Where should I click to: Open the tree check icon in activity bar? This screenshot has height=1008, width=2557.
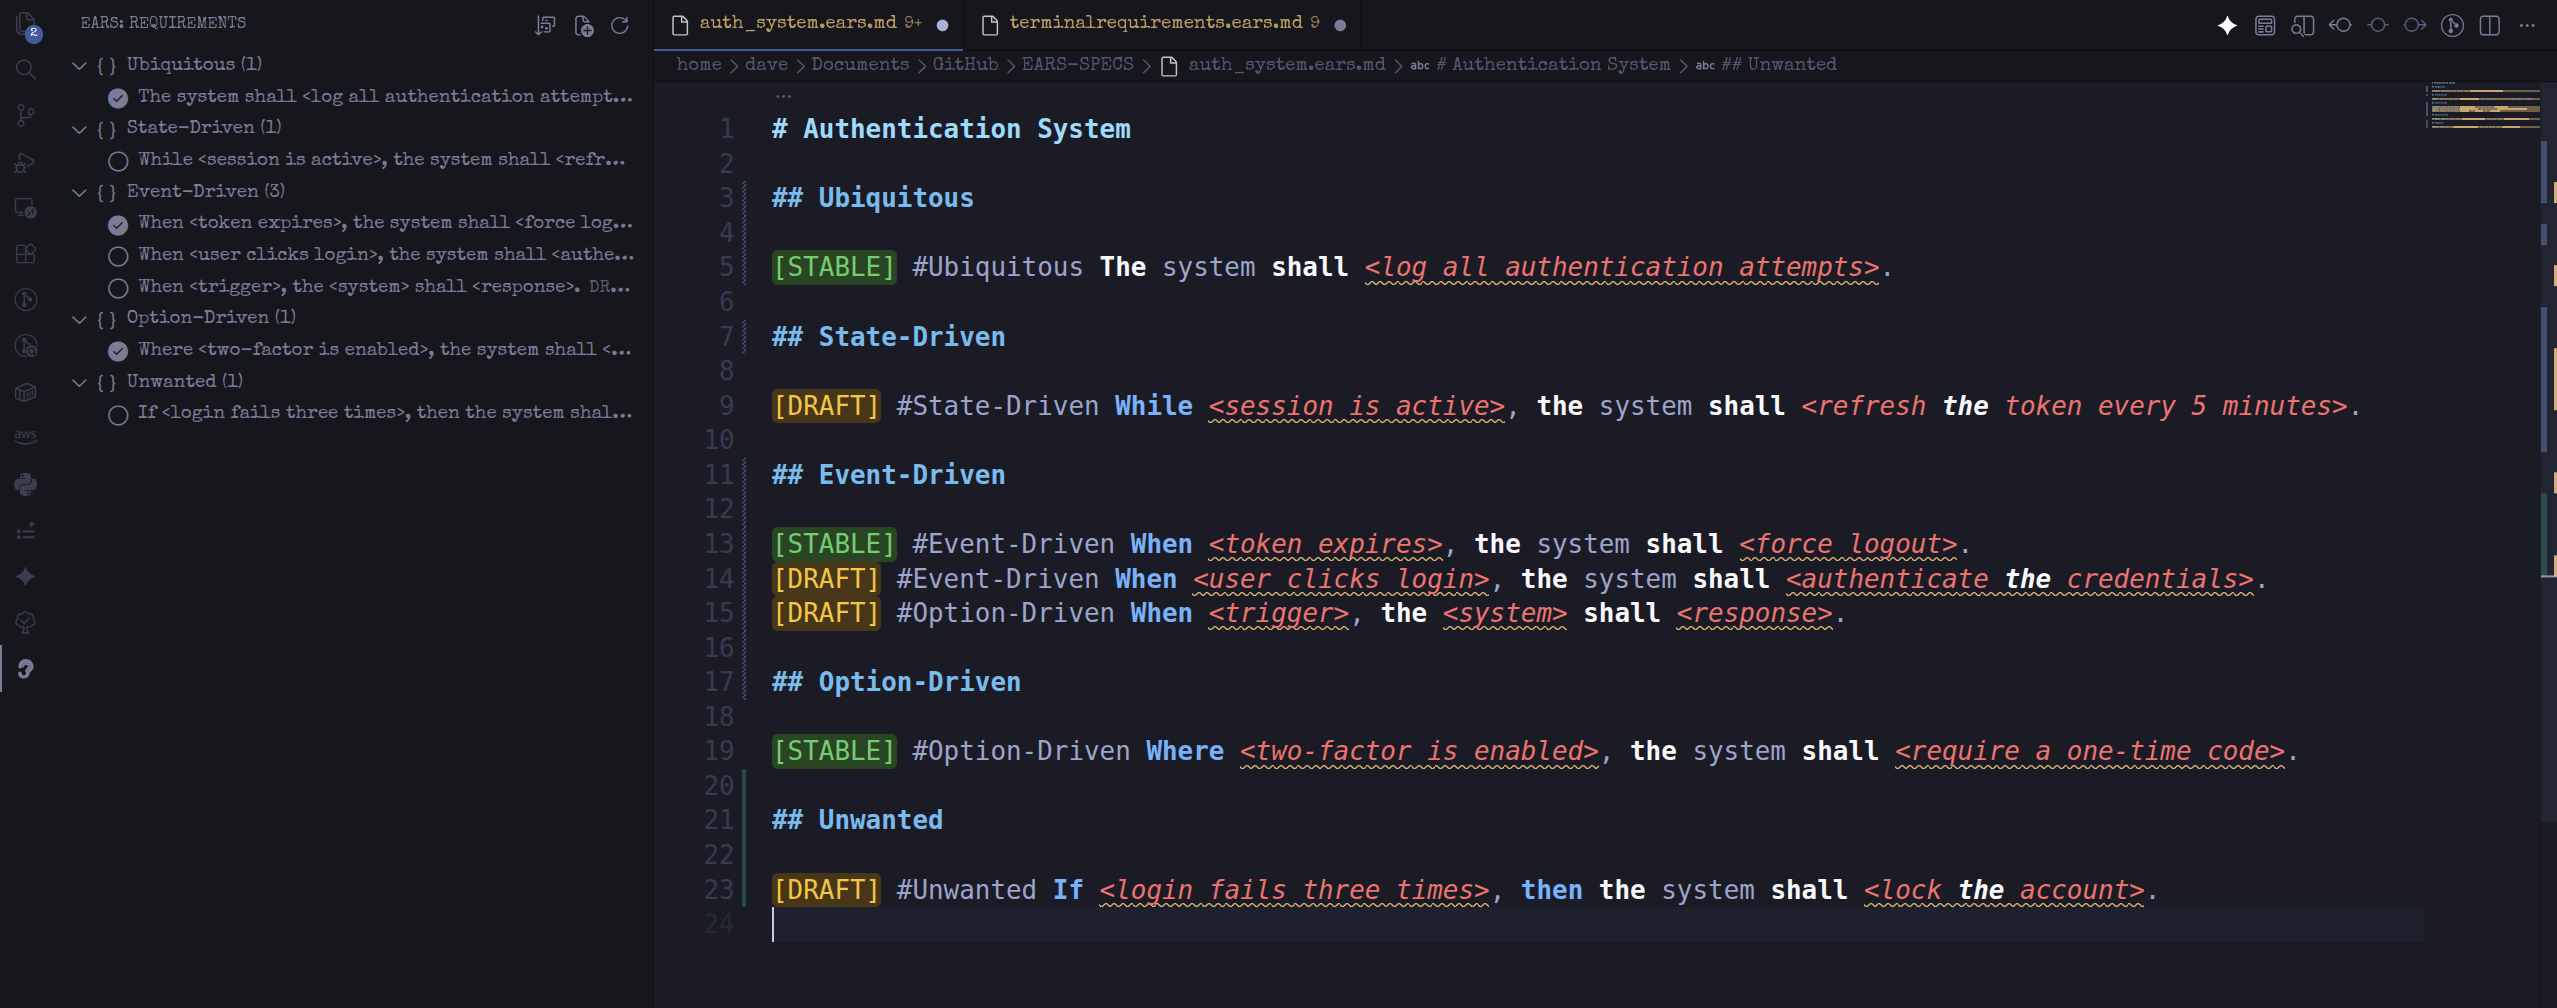pos(26,623)
